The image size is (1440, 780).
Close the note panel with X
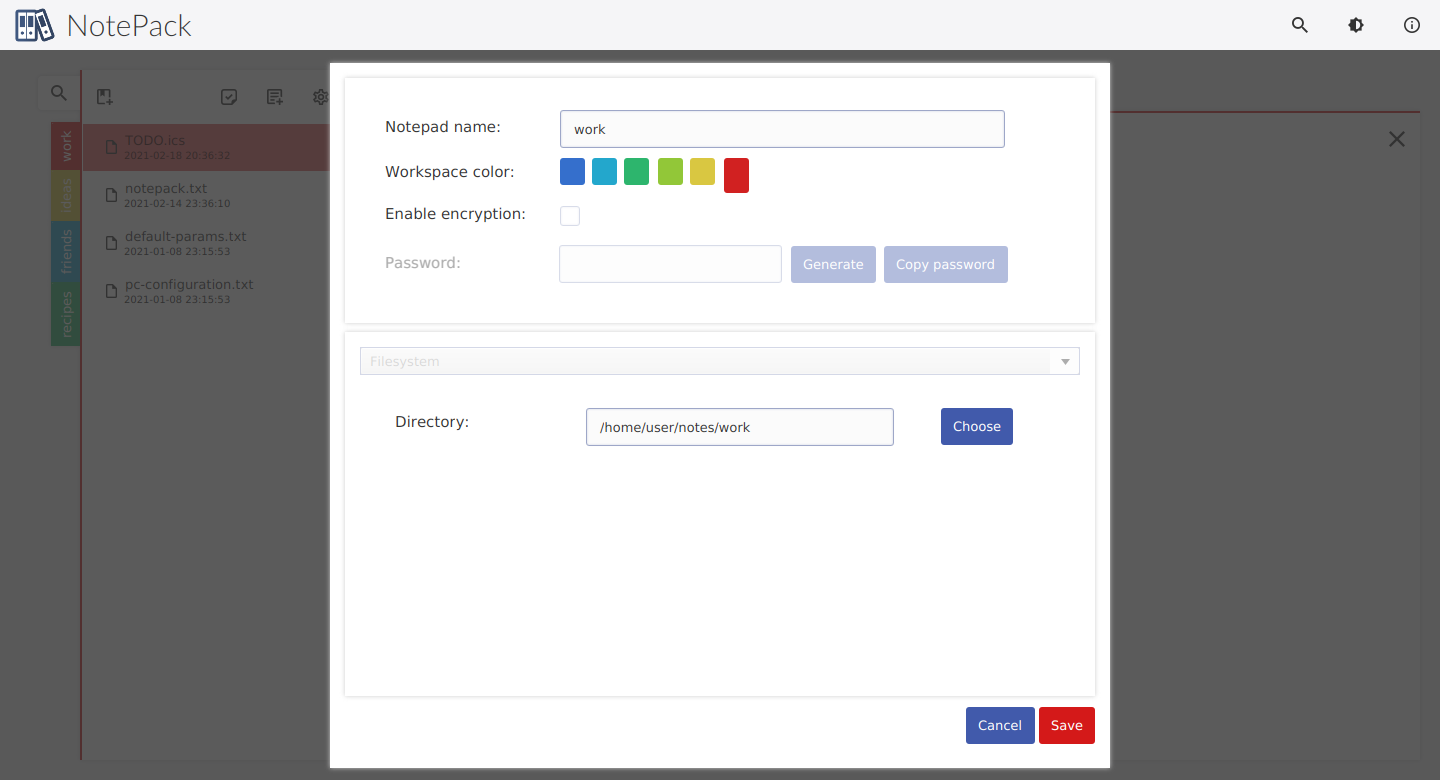(x=1397, y=139)
